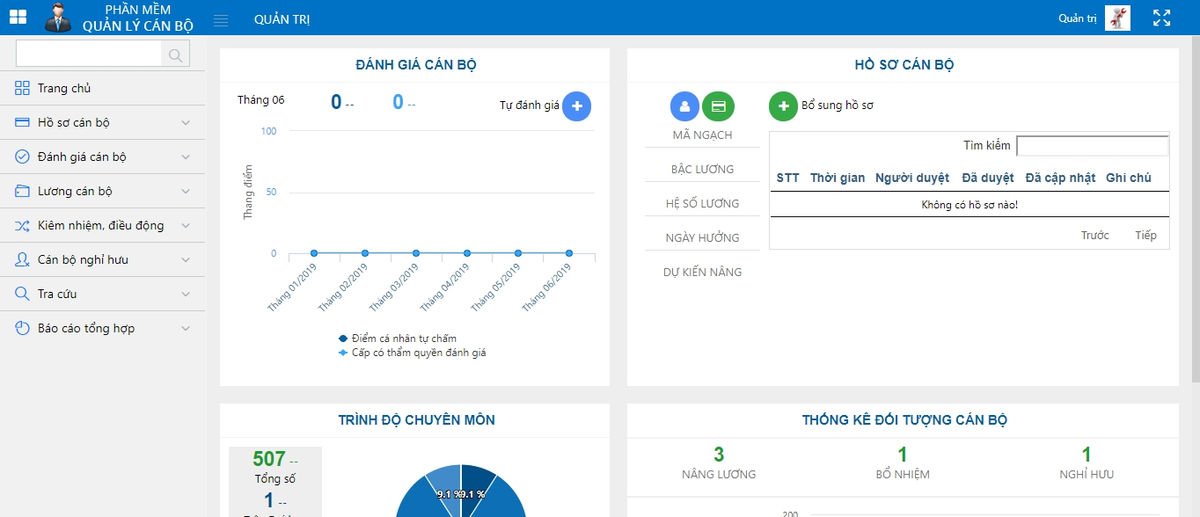Image resolution: width=1200 pixels, height=517 pixels.
Task: Click the Hồ sơ cán bộ card icon
Action: click(22, 123)
